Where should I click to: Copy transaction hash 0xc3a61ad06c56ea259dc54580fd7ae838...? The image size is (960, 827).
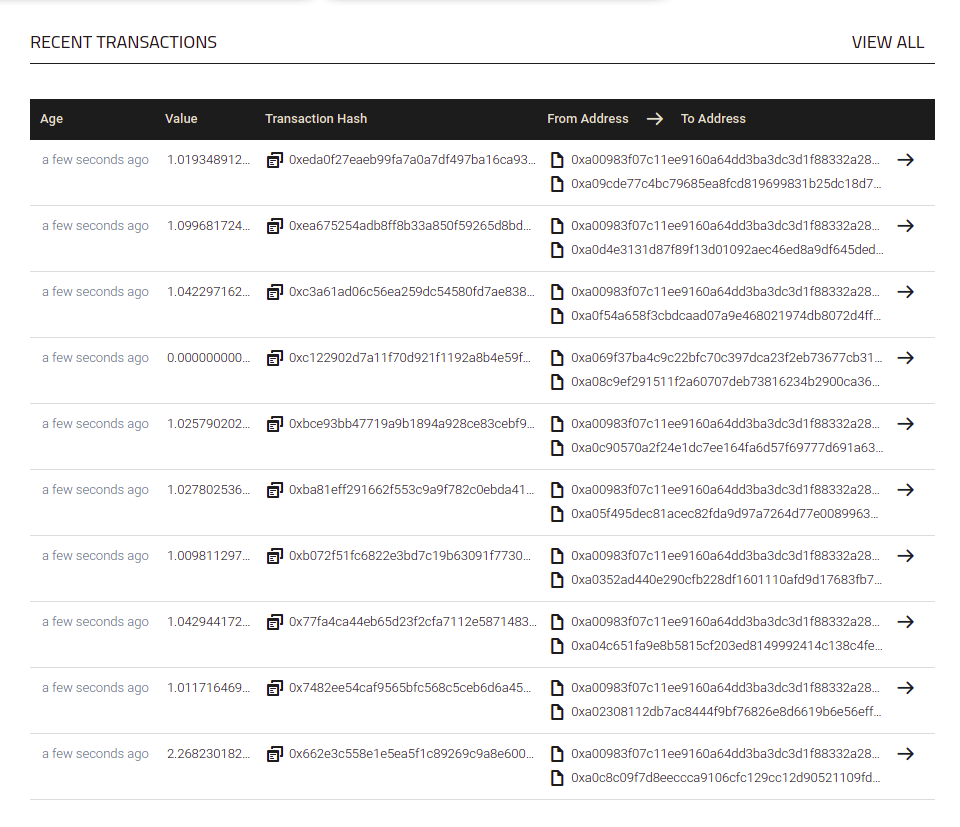tap(275, 292)
